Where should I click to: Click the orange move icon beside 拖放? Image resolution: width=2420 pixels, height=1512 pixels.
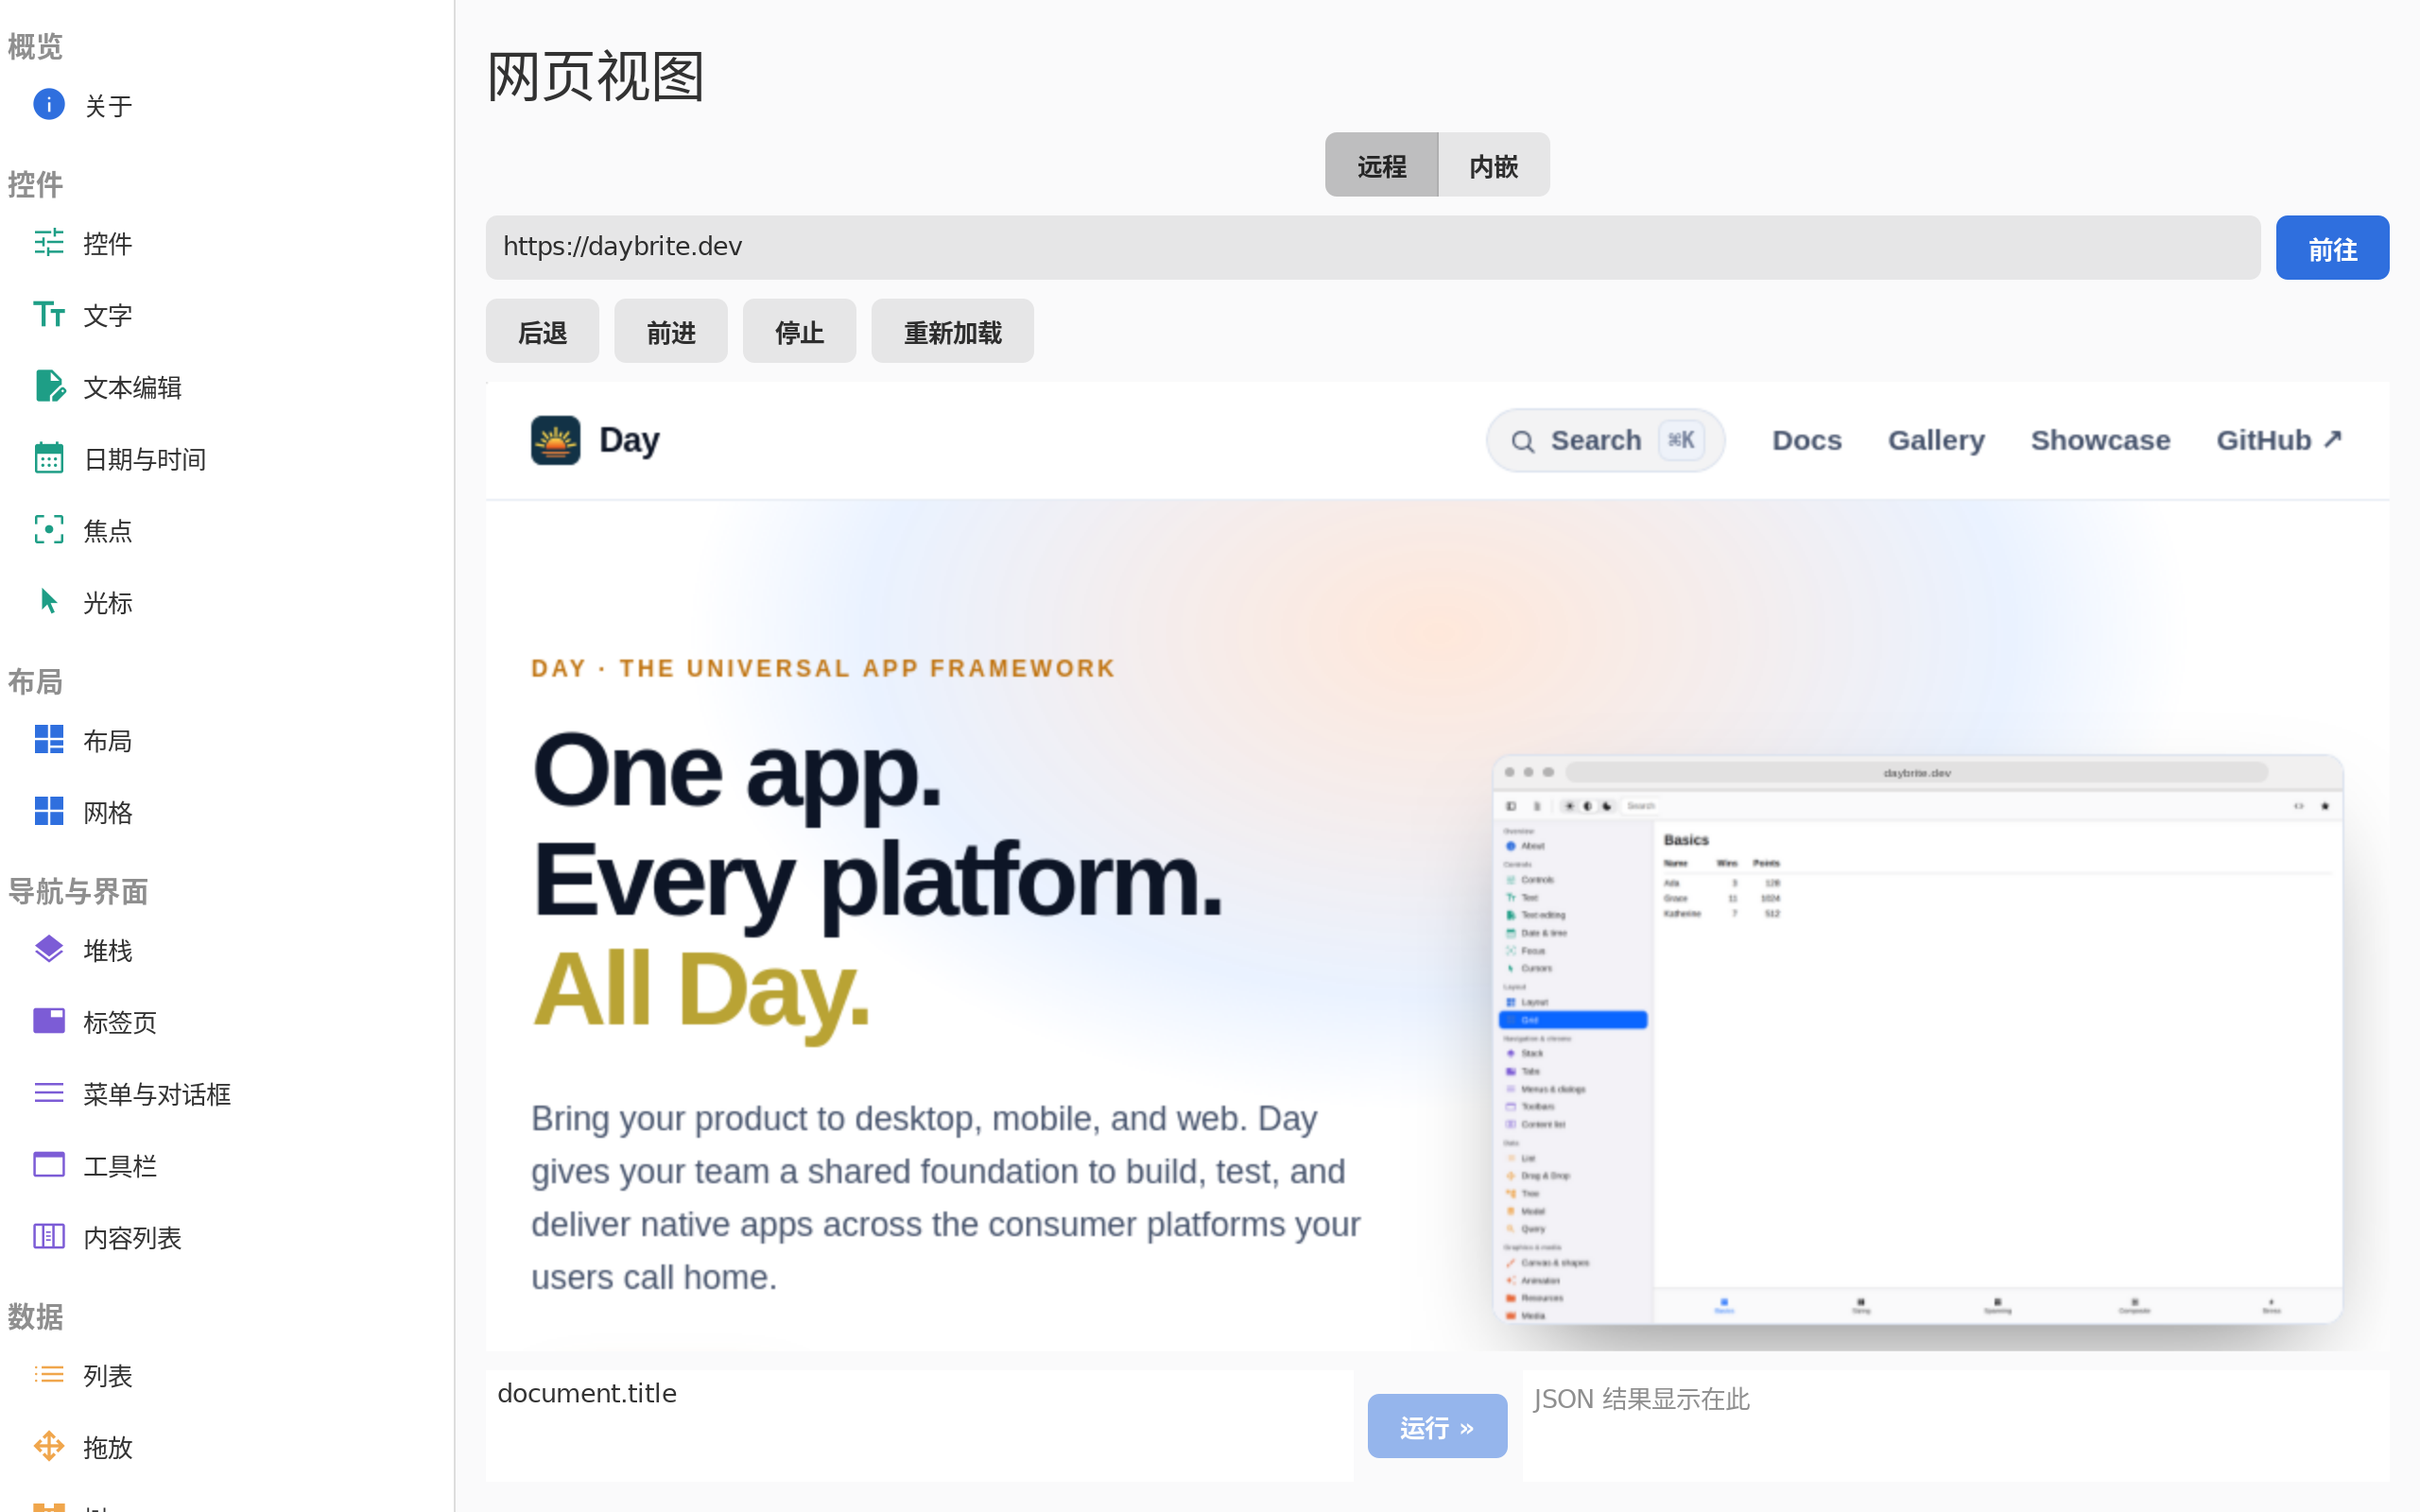[48, 1446]
